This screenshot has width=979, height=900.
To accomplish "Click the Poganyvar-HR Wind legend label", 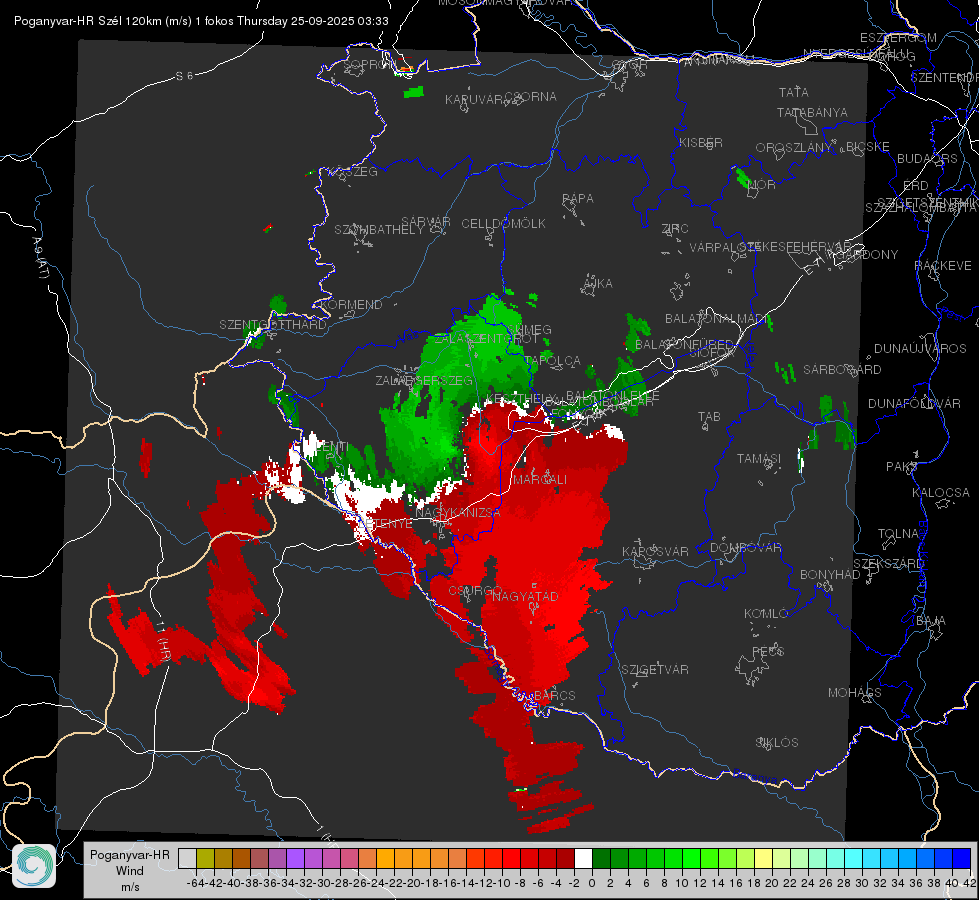I will (130, 870).
